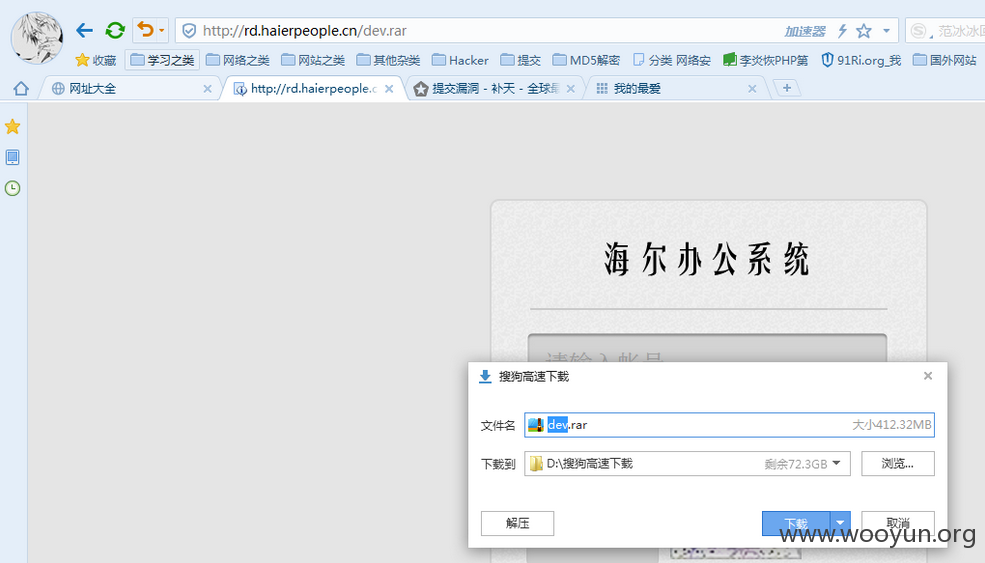Click the 取消 cancel button
This screenshot has height=563, width=985.
click(x=898, y=523)
